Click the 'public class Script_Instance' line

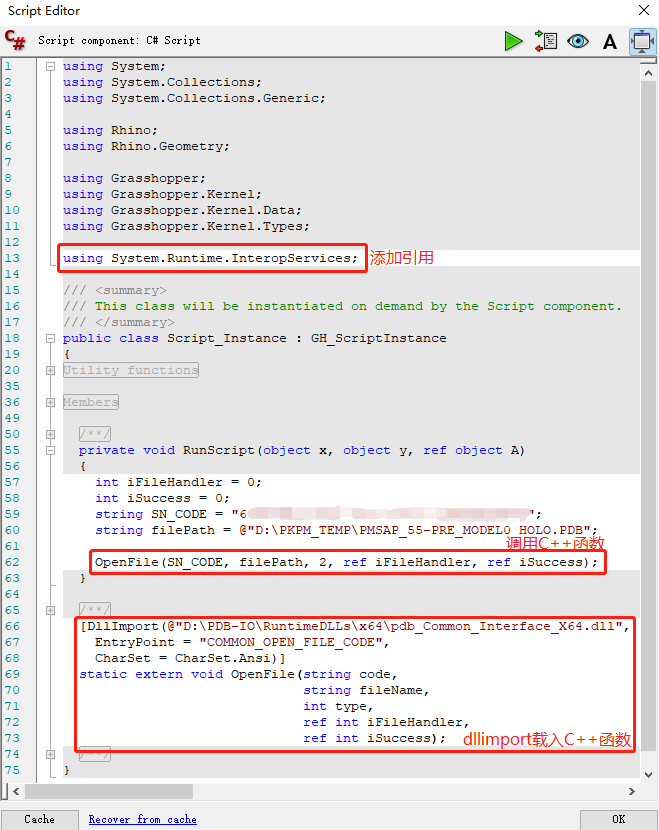coord(255,338)
